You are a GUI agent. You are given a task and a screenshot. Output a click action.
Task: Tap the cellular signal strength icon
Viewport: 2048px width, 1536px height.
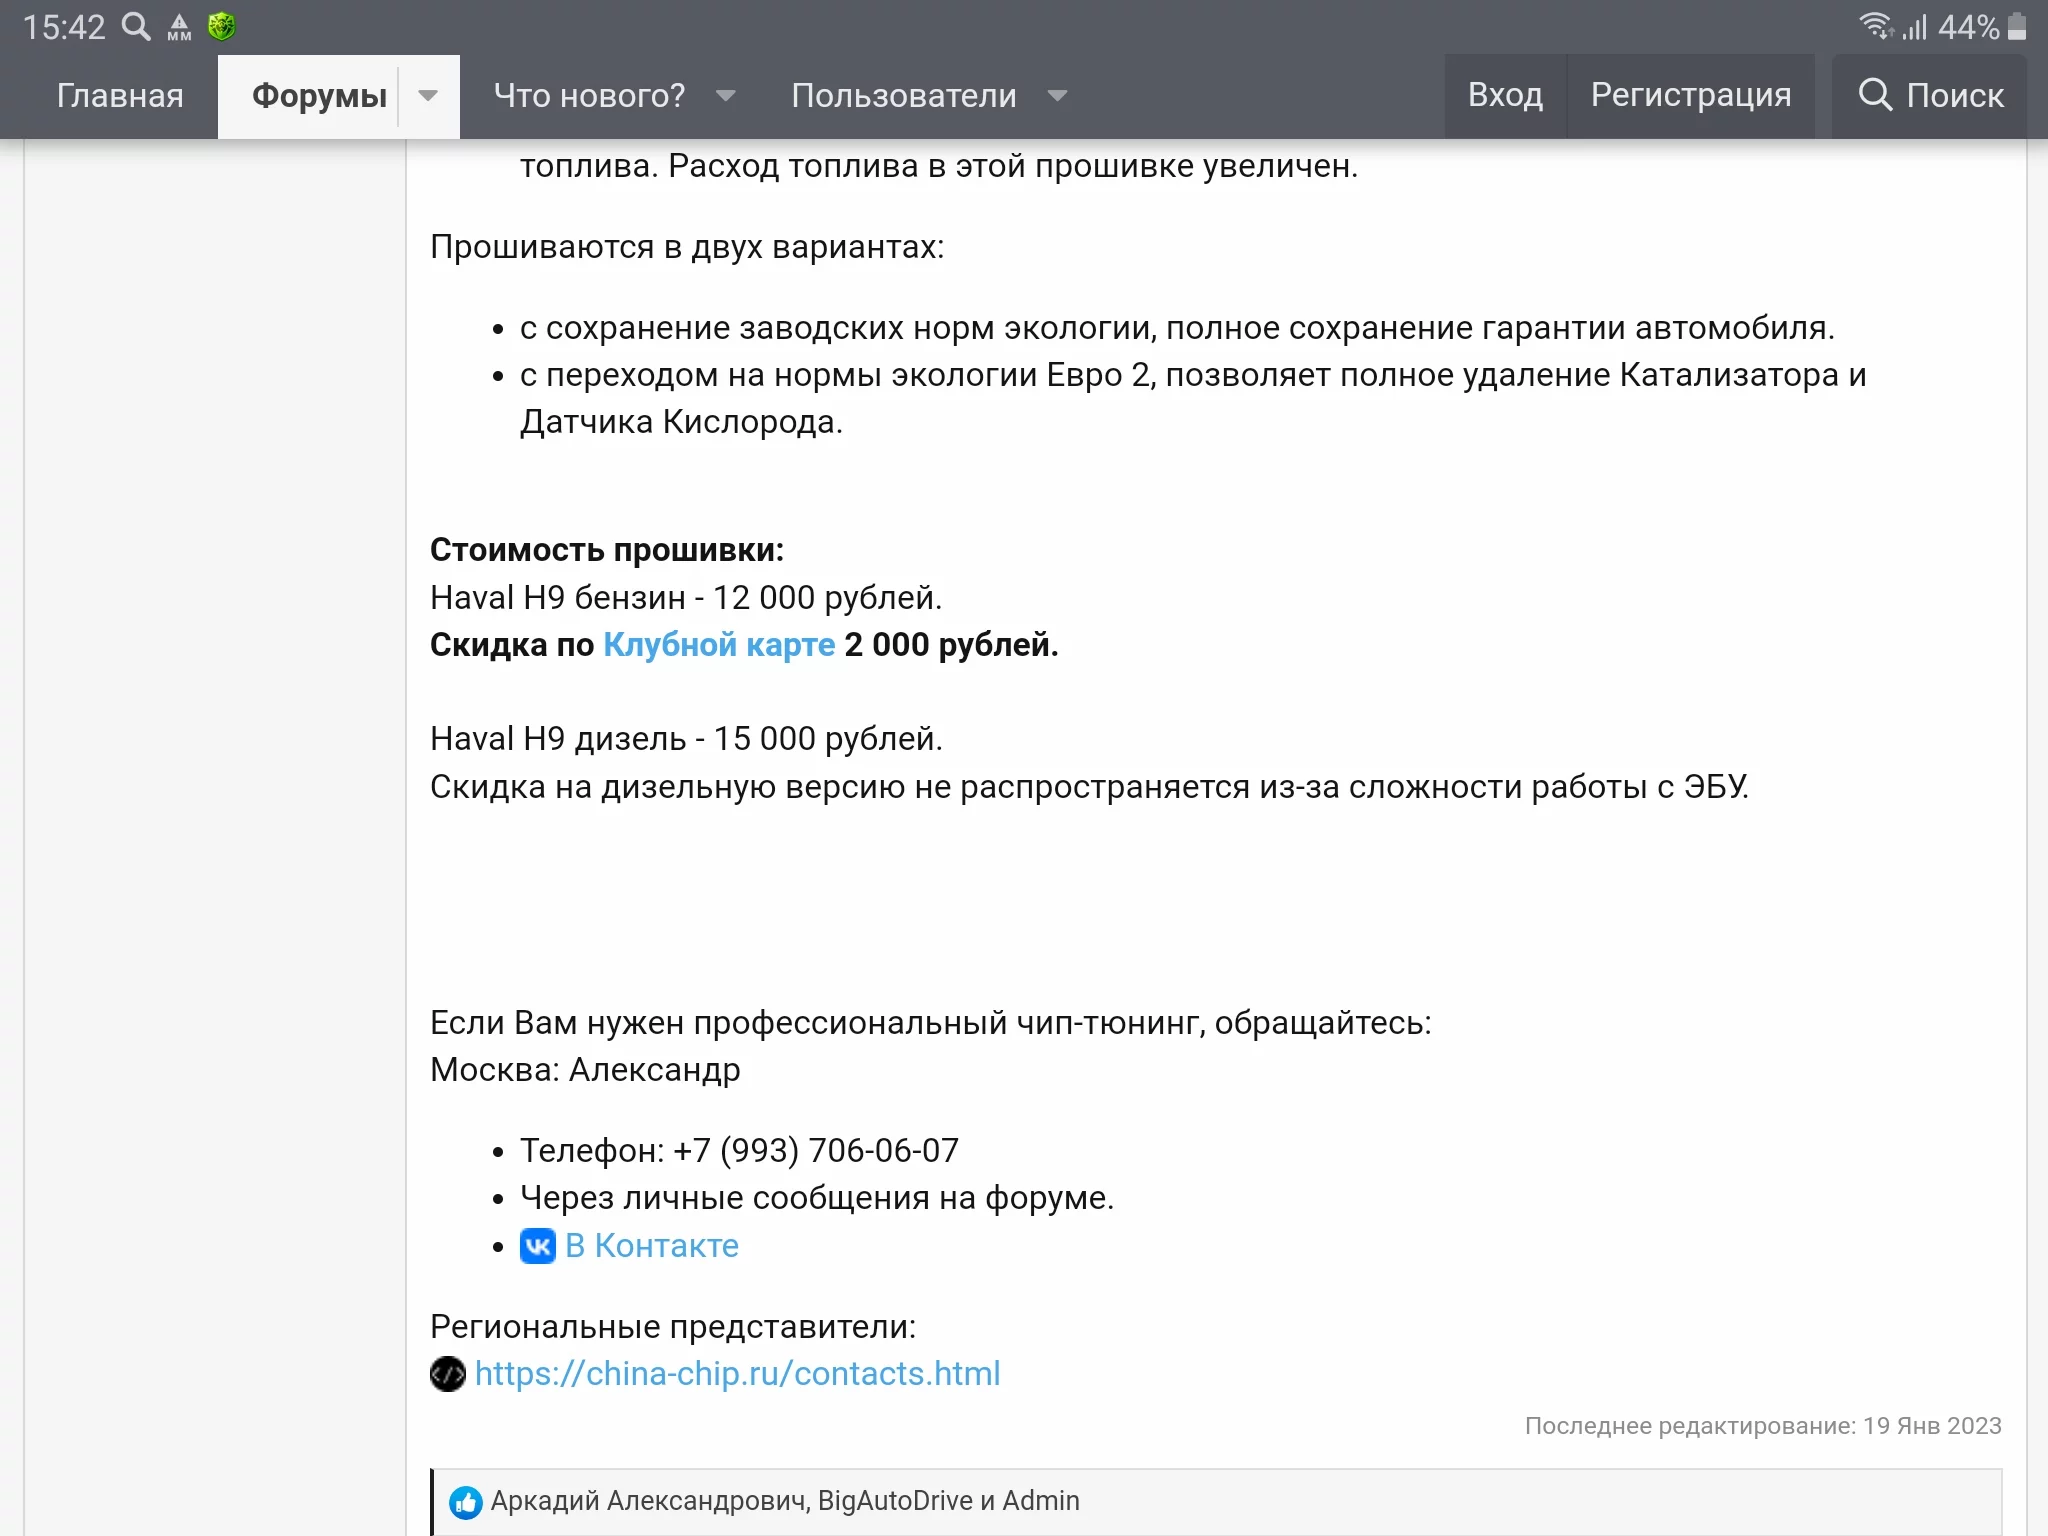pyautogui.click(x=1914, y=26)
